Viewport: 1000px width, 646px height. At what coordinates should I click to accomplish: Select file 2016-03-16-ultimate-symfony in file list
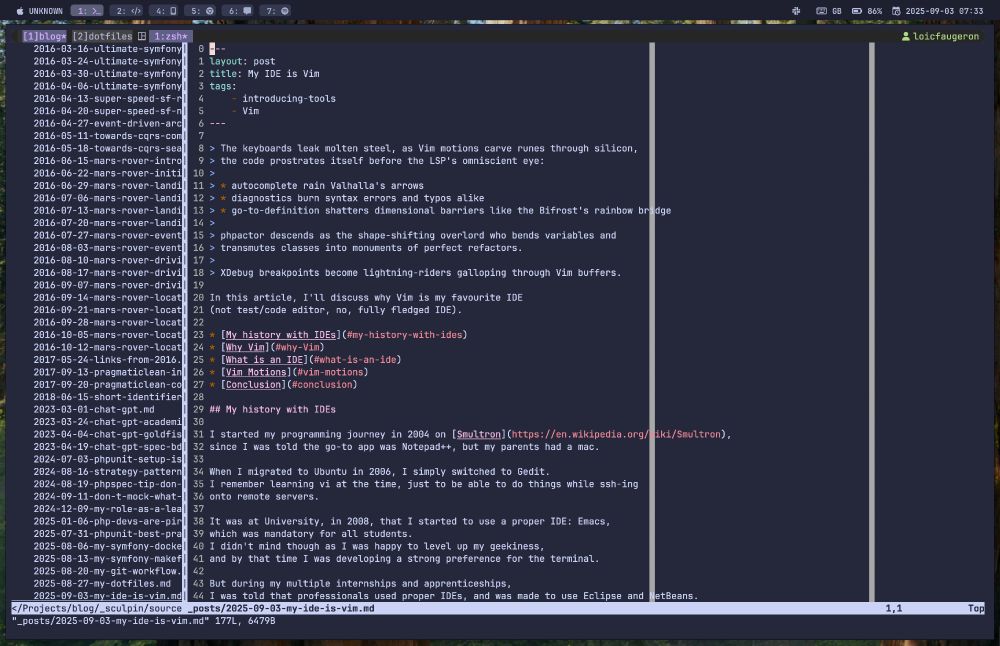(x=107, y=48)
